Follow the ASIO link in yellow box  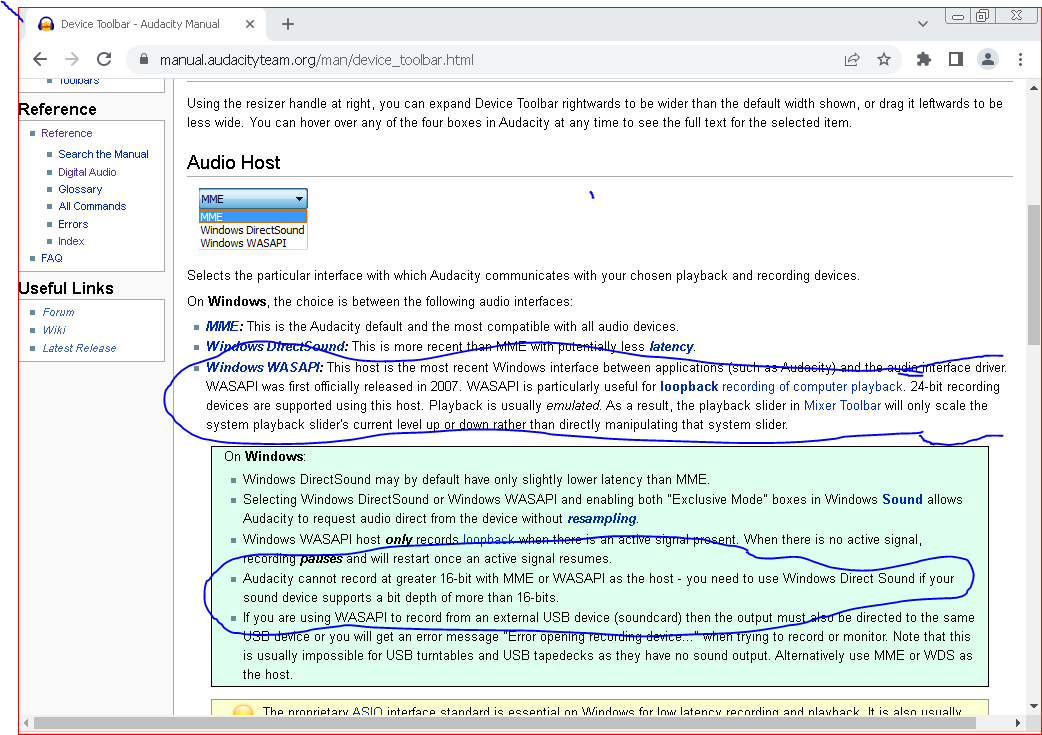[367, 711]
